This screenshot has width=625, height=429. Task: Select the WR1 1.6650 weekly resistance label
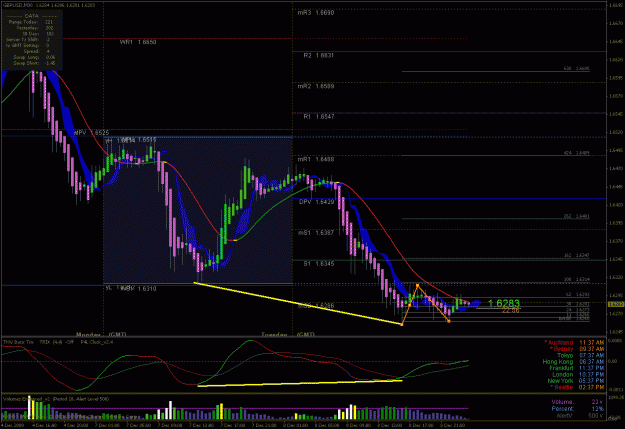138,42
